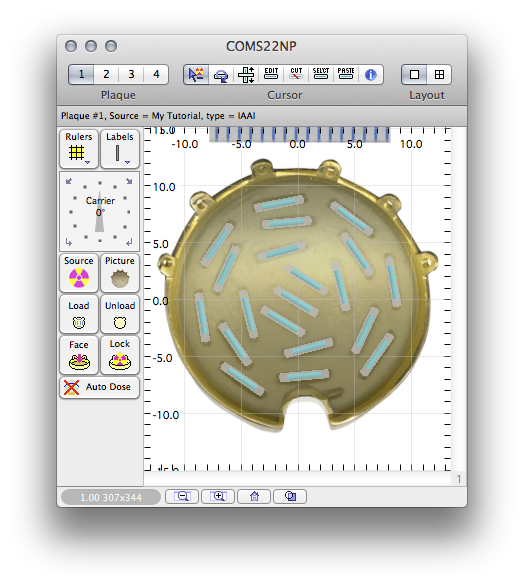The image size is (524, 586).
Task: Switch to Plaque 4
Action: click(156, 74)
